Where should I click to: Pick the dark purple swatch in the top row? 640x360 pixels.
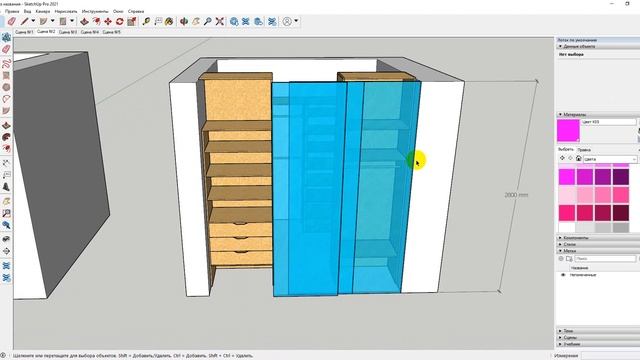pyautogui.click(x=621, y=177)
